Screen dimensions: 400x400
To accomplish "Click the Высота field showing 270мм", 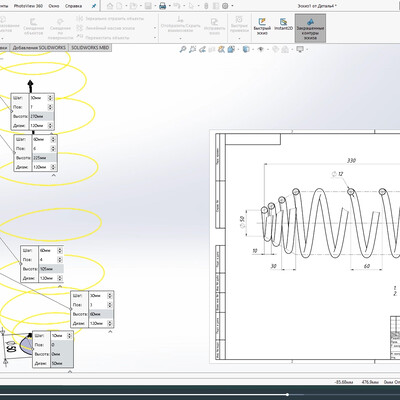I will coord(41,116).
